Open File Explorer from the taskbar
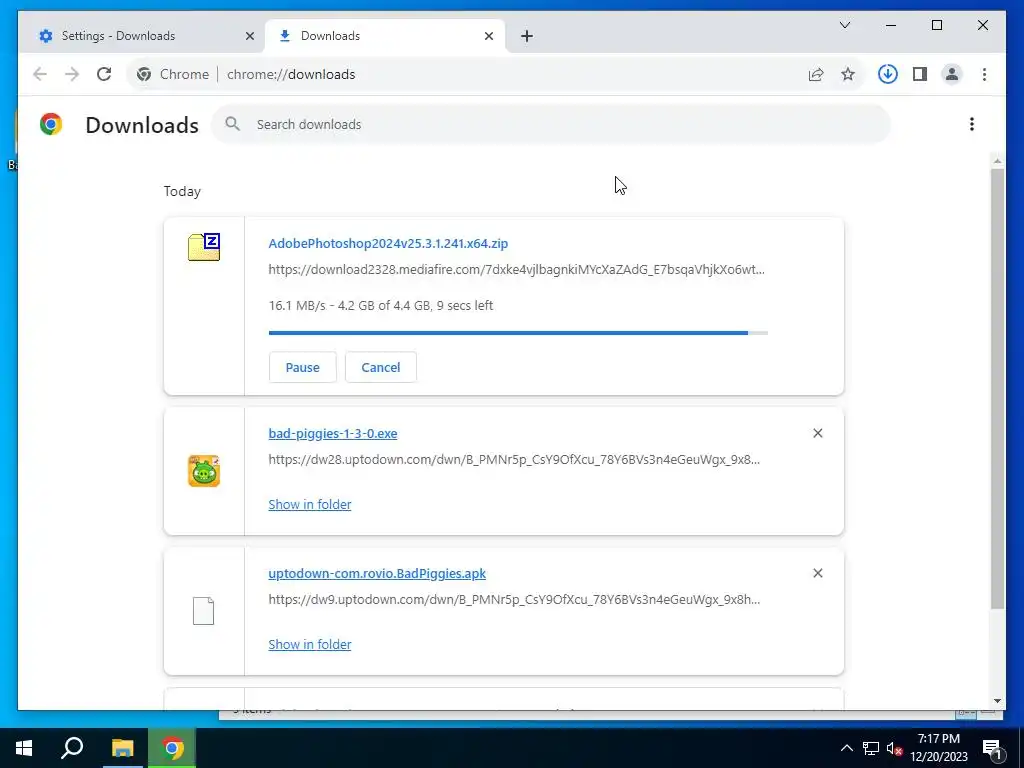 click(x=122, y=748)
